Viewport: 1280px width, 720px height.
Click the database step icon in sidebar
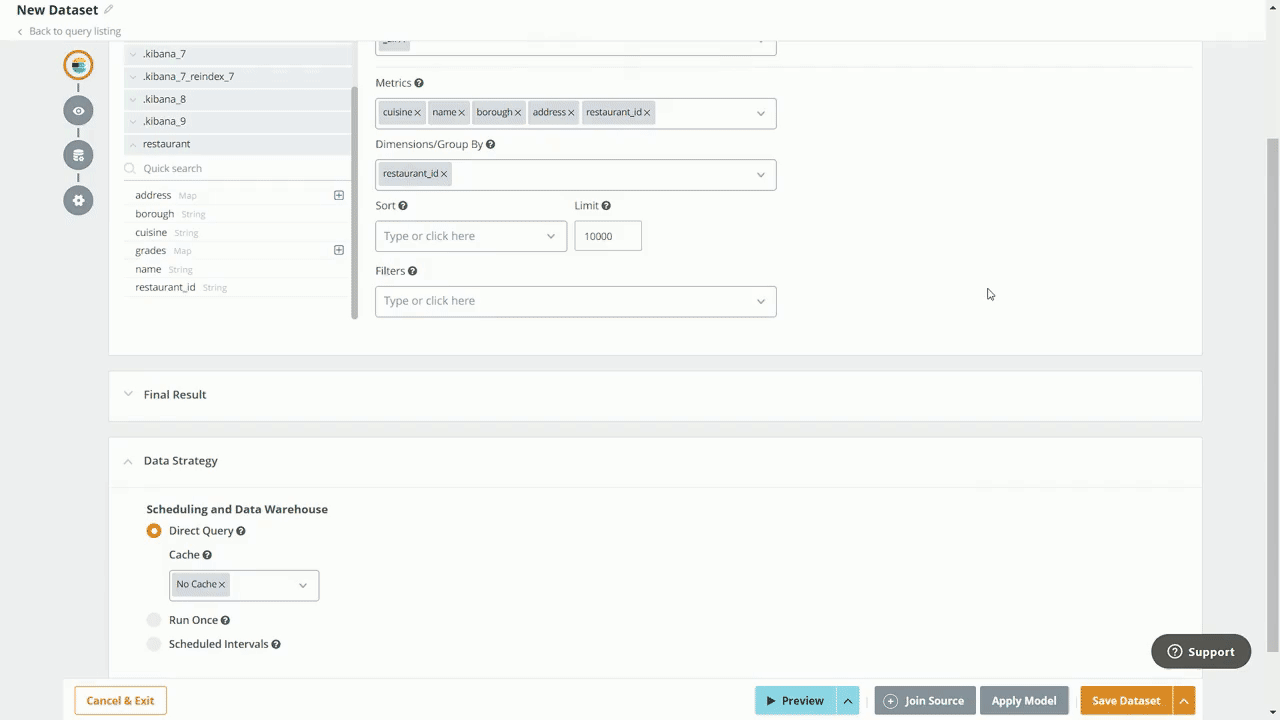coord(78,156)
